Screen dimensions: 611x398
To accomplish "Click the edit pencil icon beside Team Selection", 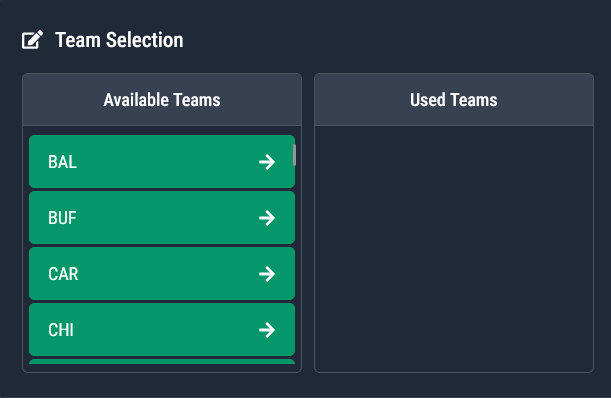I will click(x=32, y=40).
